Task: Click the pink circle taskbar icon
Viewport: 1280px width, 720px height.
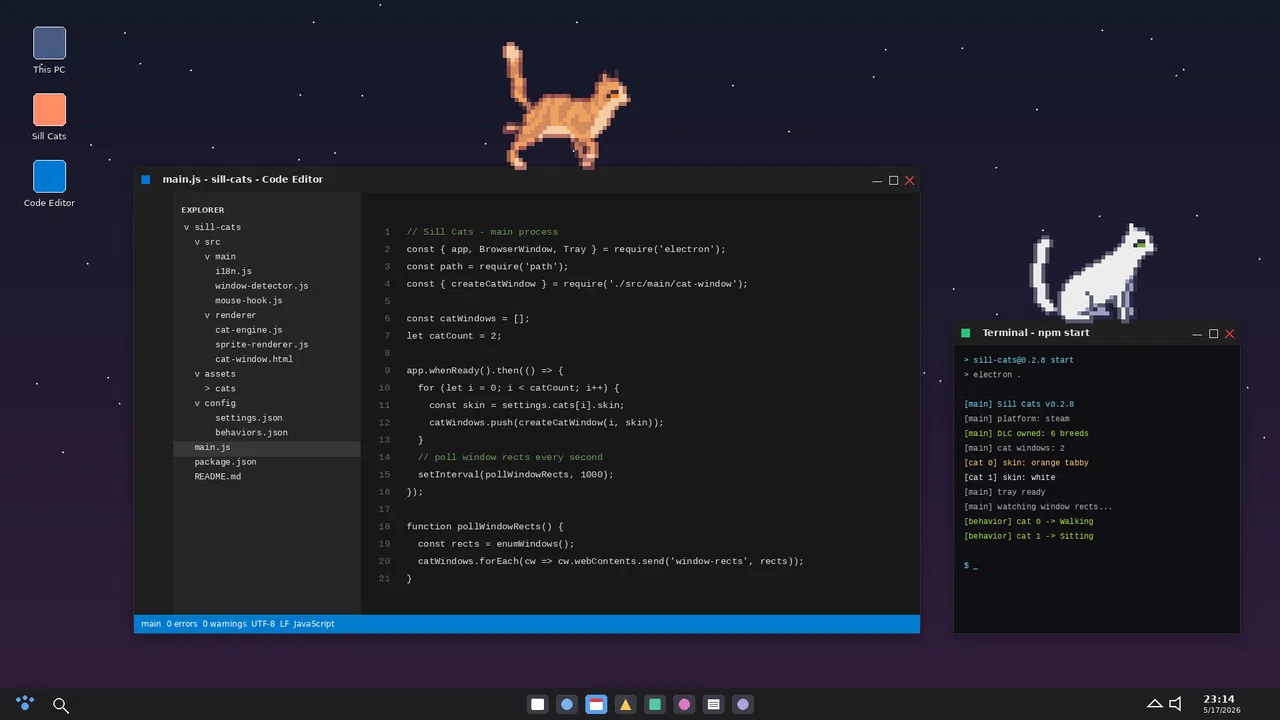Action: click(x=684, y=705)
